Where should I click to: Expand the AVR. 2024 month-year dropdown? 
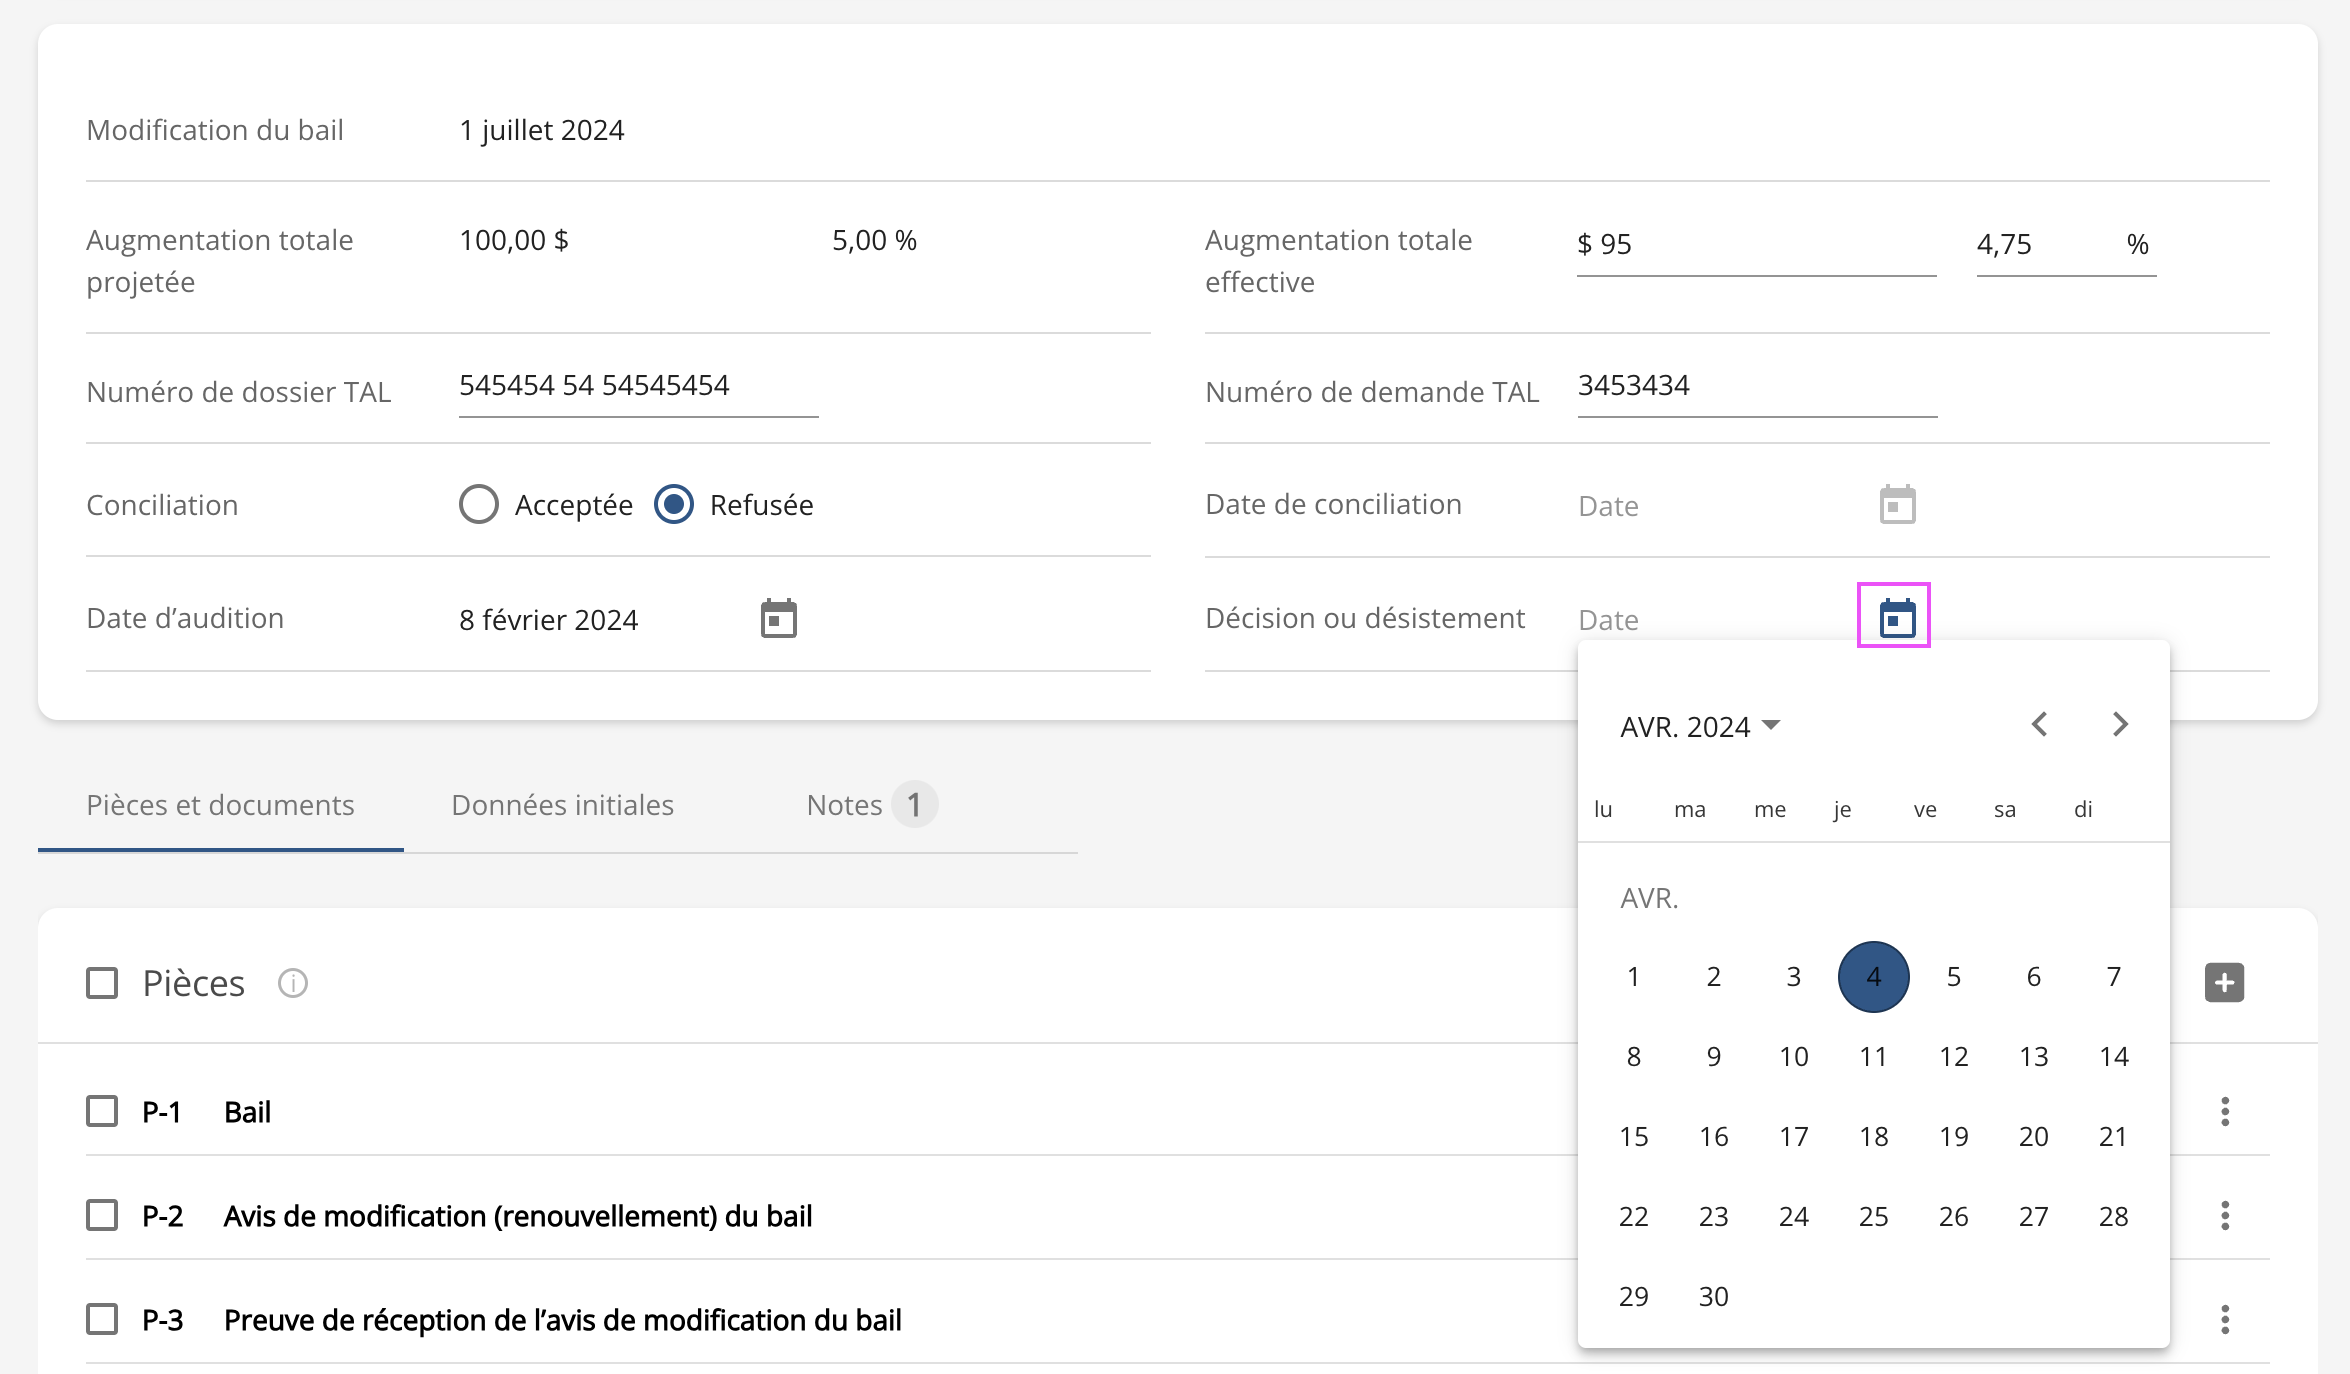pyautogui.click(x=1700, y=726)
